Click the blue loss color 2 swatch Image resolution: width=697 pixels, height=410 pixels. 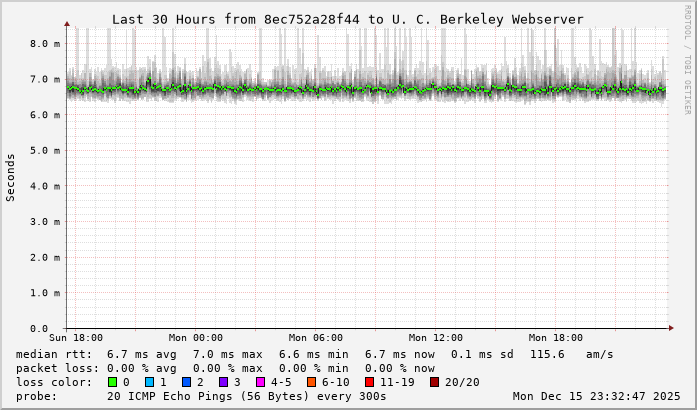(186, 382)
